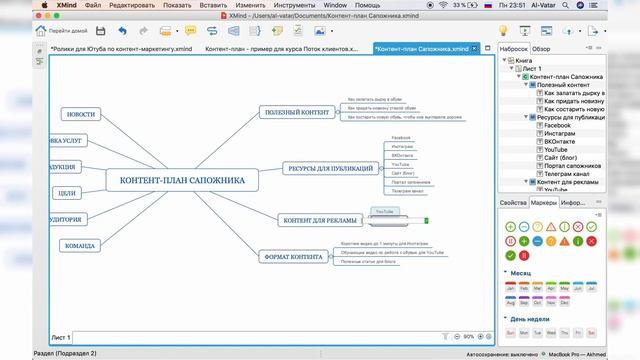The image size is (640, 360).
Task: Open the Вставить menu
Action: (213, 5)
